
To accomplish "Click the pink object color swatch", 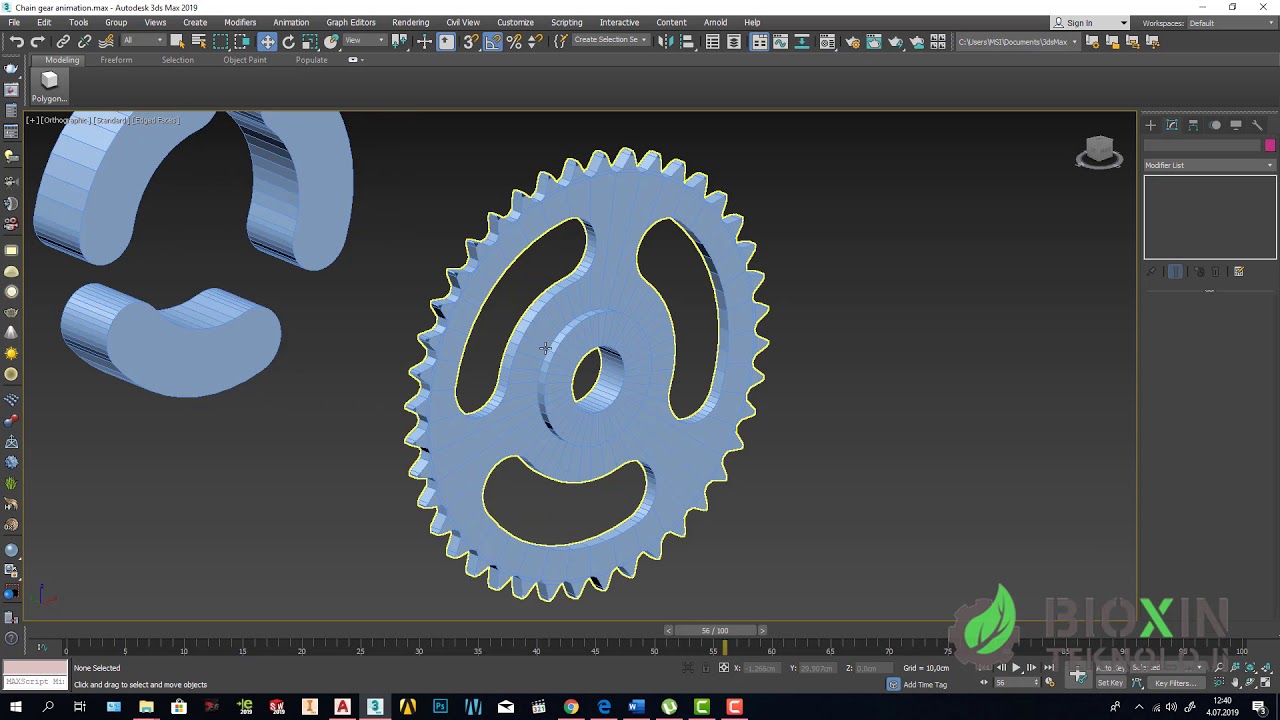I will click(x=1270, y=145).
